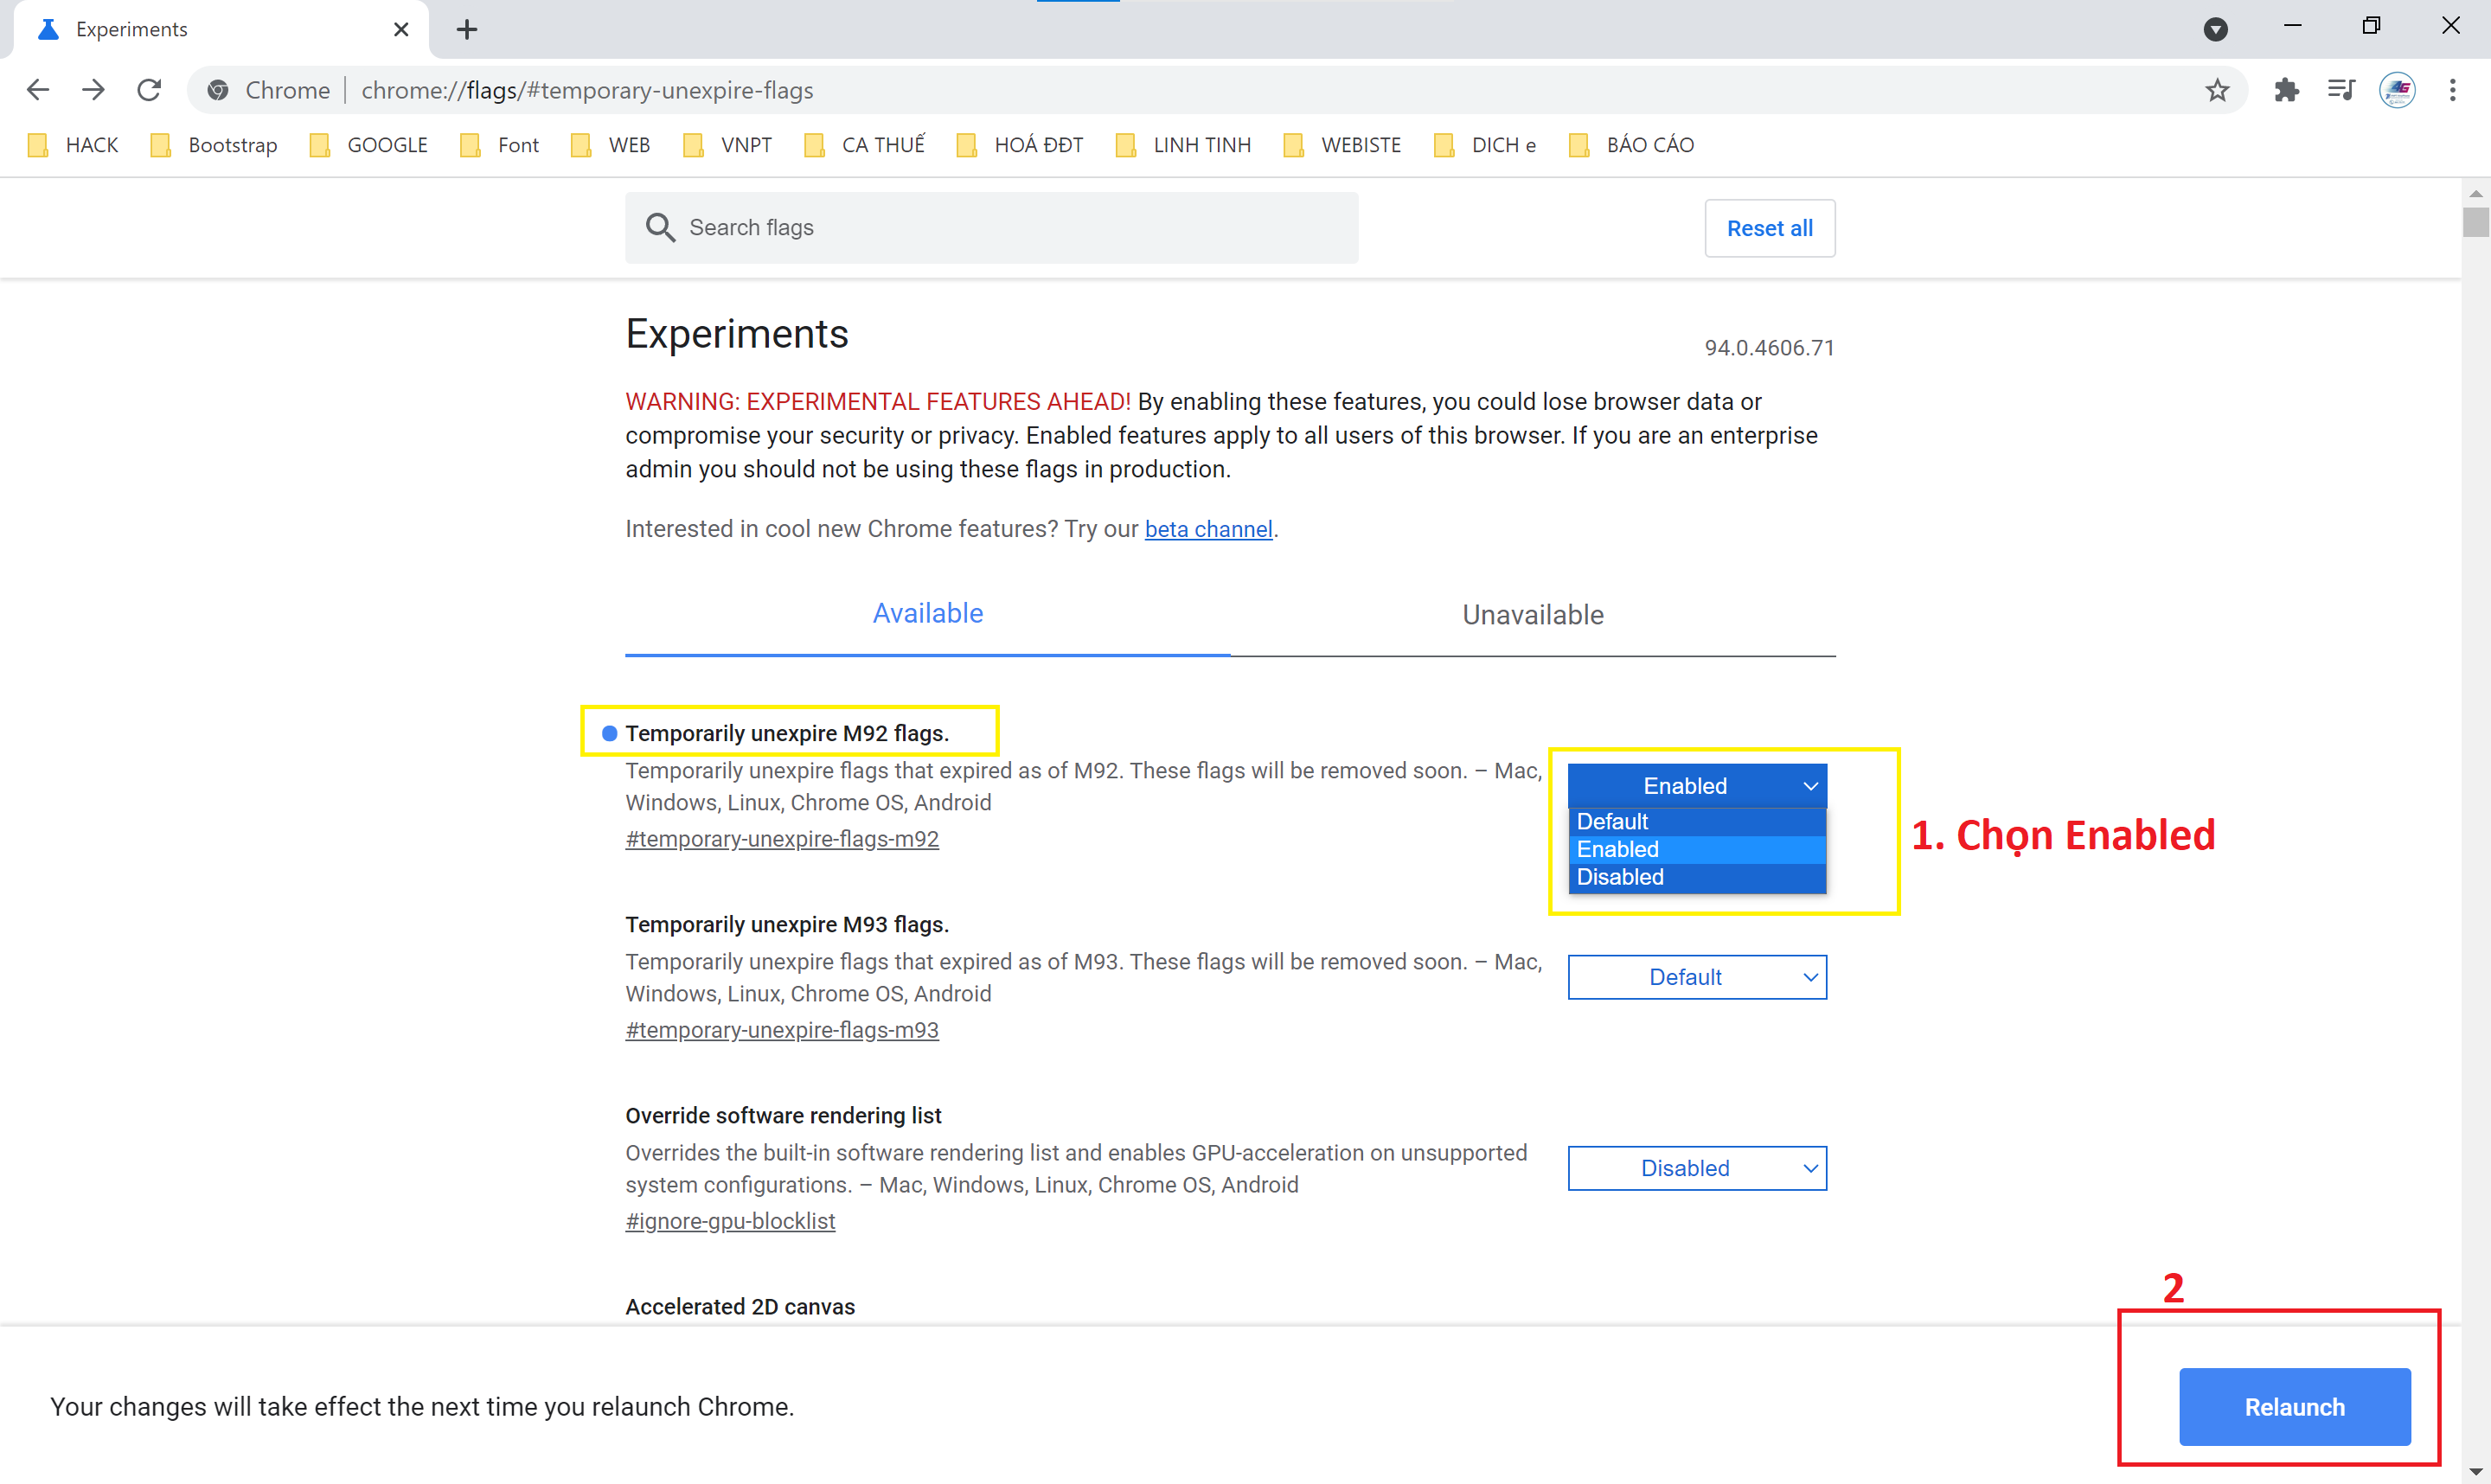This screenshot has height=1484, width=2491.
Task: Expand the M93 flags Default dropdown
Action: (1696, 977)
